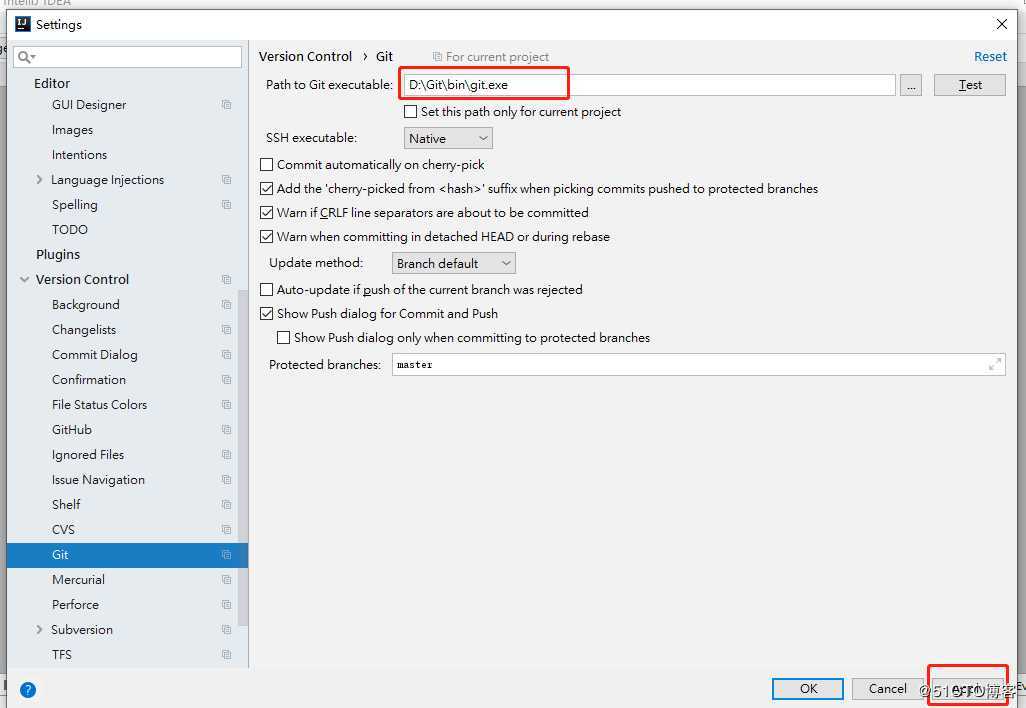Enable auto-update if push was rejected
Screen dimensions: 1026x708
(266, 289)
